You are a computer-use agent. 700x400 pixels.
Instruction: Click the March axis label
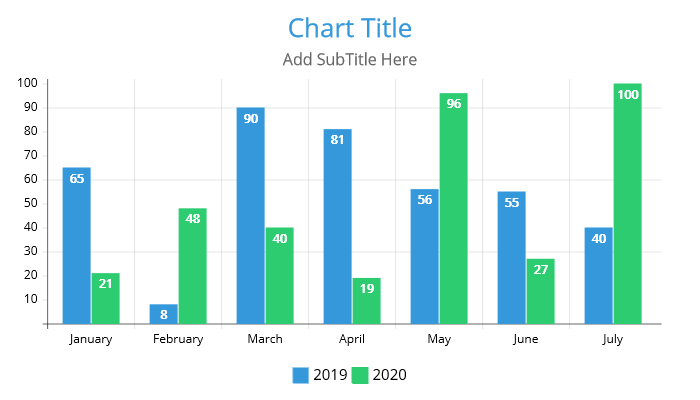(x=265, y=339)
